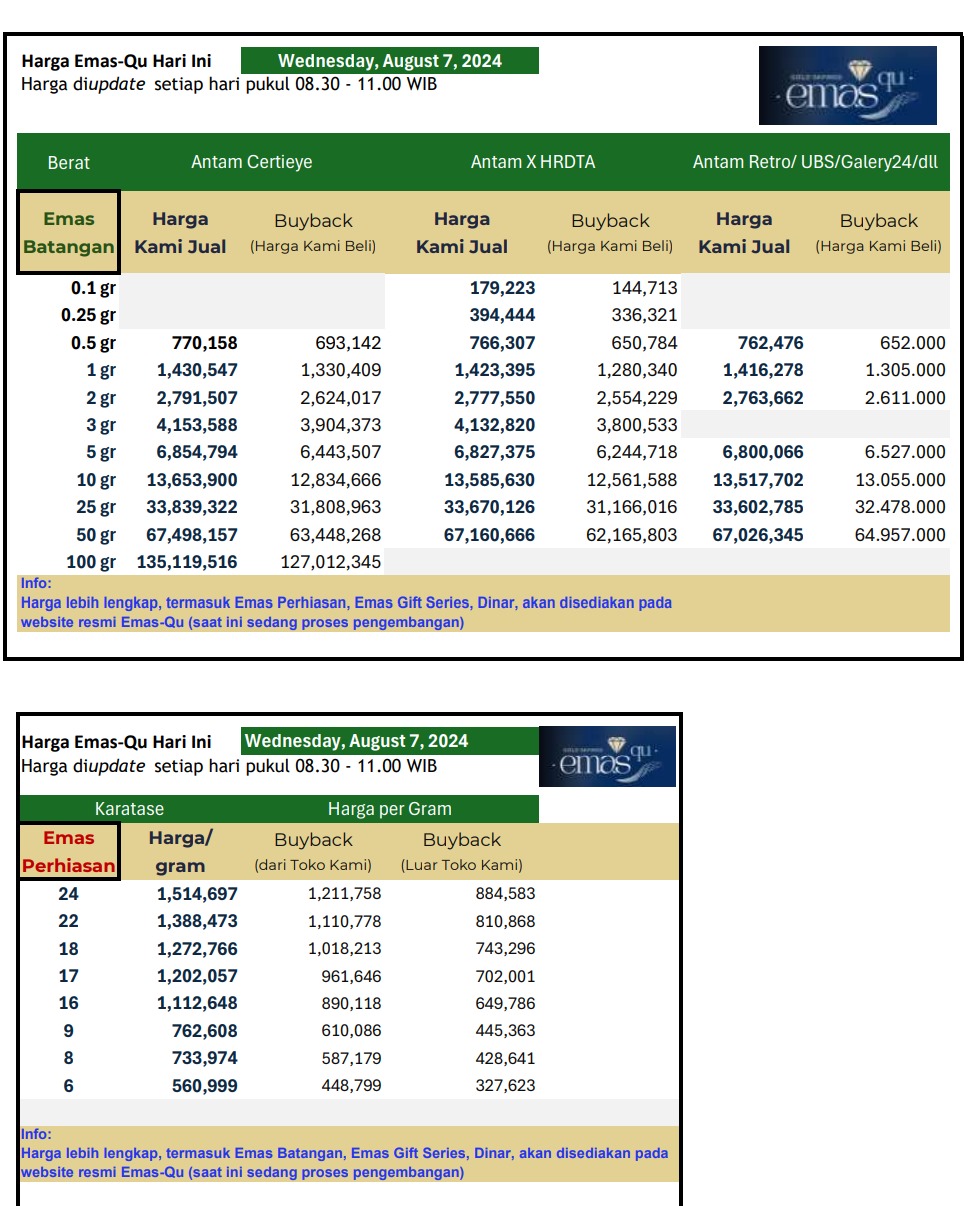This screenshot has height=1206, width=968.
Task: Select the 3 gr price 4,153,588
Action: [197, 425]
